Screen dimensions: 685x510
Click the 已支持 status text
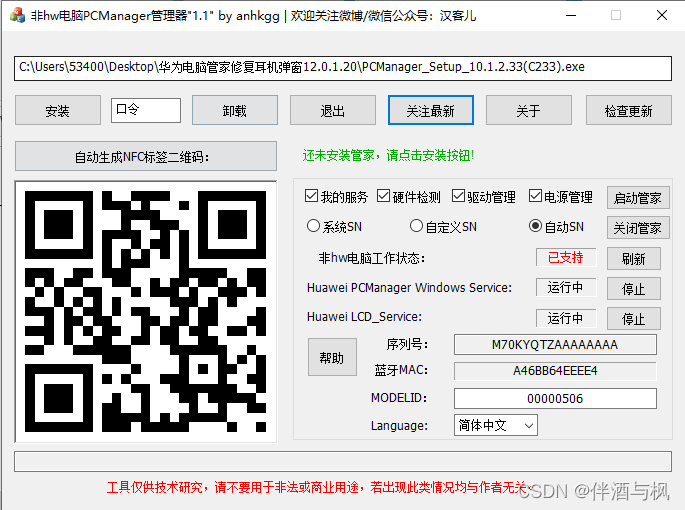[x=566, y=257]
